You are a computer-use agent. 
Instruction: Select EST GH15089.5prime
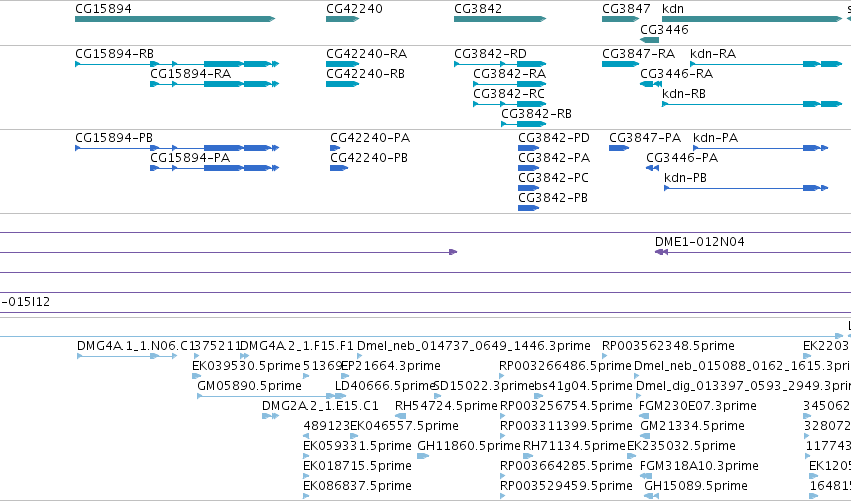(696, 486)
